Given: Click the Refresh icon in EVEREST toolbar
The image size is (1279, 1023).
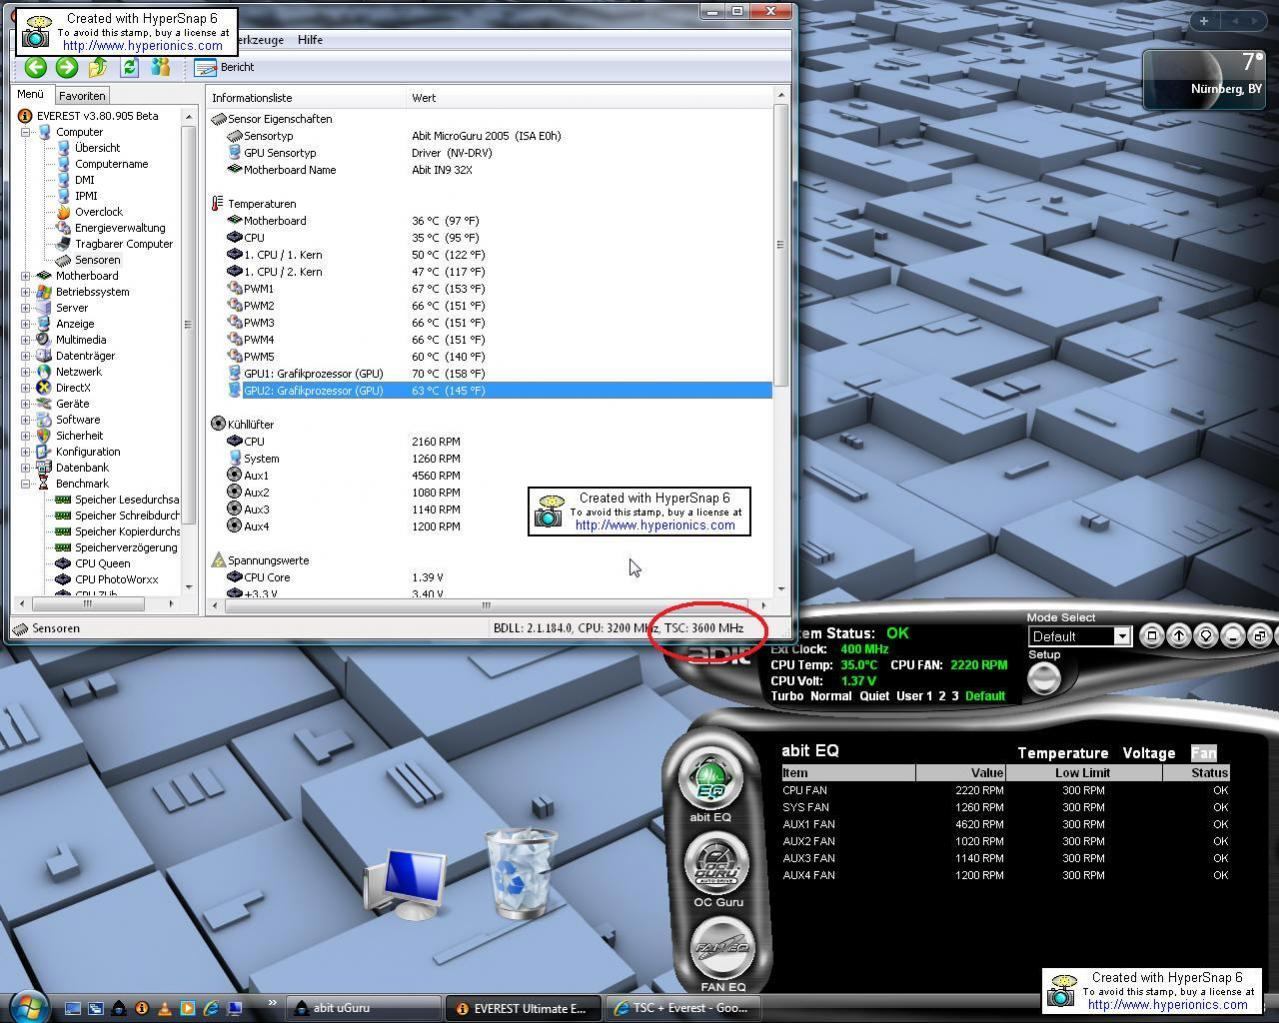Looking at the screenshot, I should pyautogui.click(x=129, y=67).
